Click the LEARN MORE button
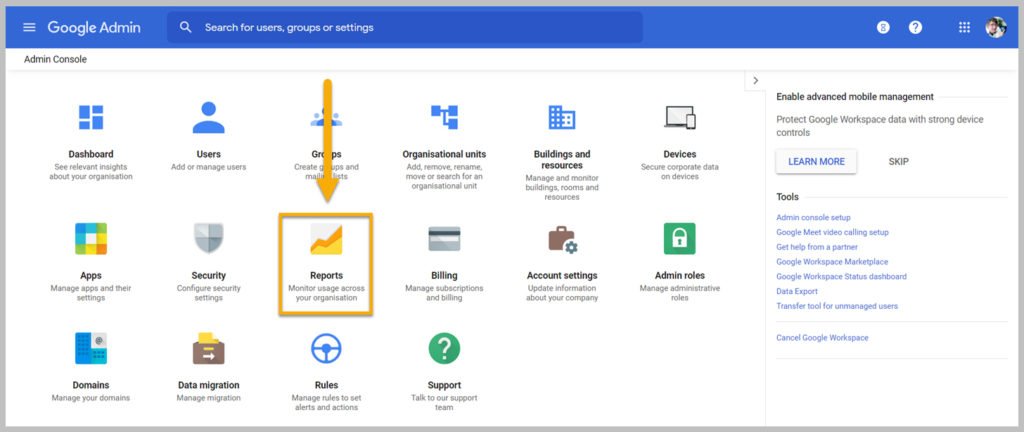The width and height of the screenshot is (1024, 432). 816,161
